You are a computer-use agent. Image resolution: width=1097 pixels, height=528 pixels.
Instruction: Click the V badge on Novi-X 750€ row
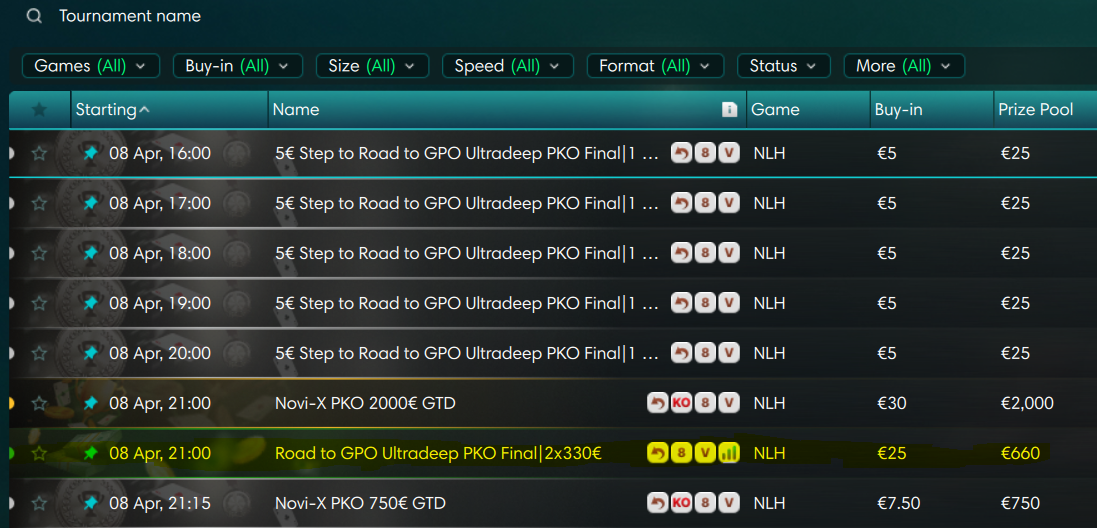[x=729, y=503]
